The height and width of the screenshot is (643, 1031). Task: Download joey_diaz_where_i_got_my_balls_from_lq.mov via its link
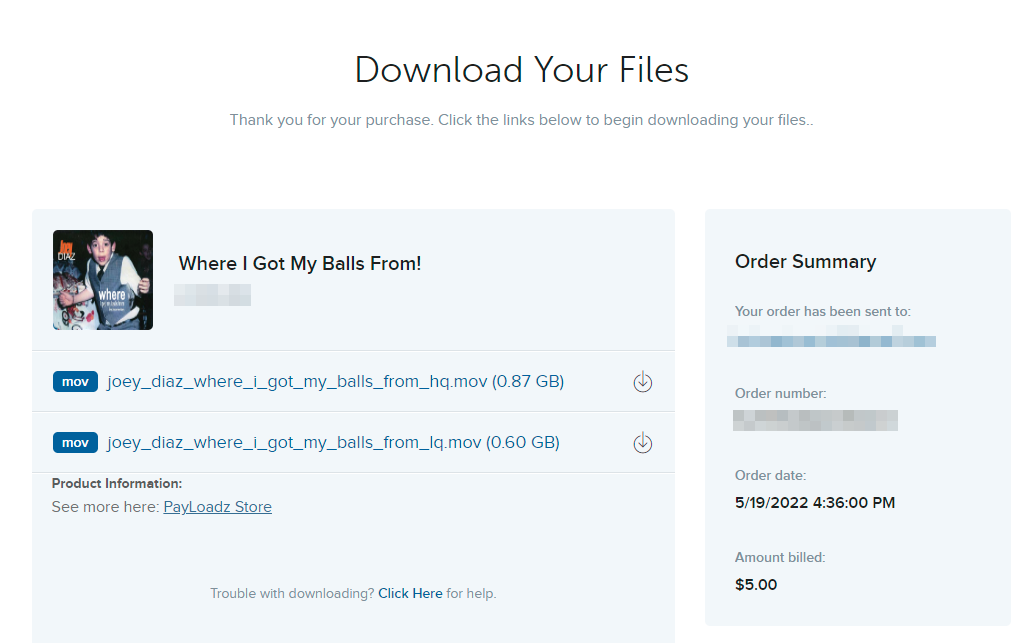coord(333,442)
